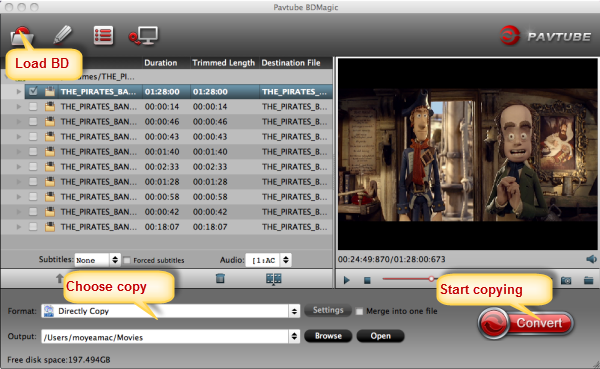600x369 pixels.
Task: Click the Pavtube logo
Action: pos(545,36)
